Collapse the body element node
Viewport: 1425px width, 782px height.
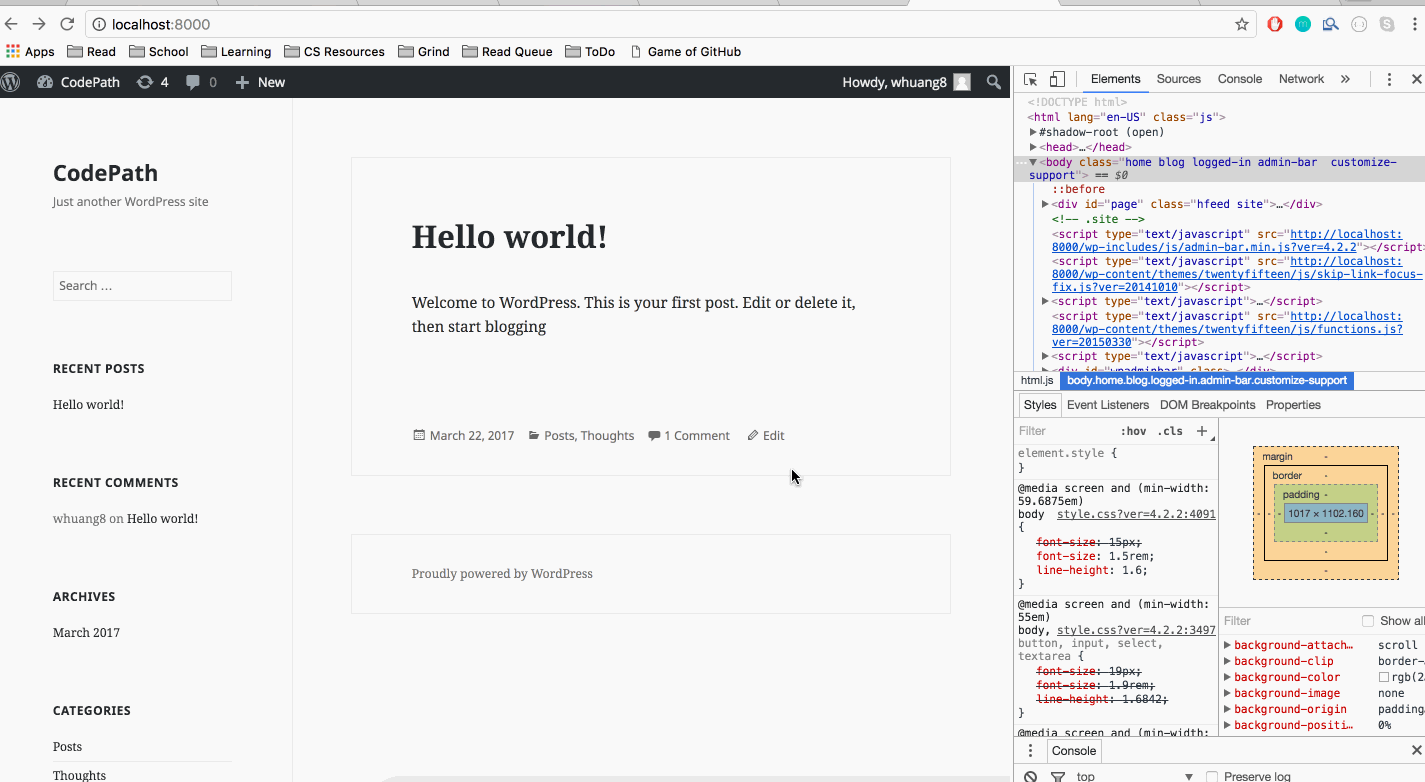(x=1034, y=162)
